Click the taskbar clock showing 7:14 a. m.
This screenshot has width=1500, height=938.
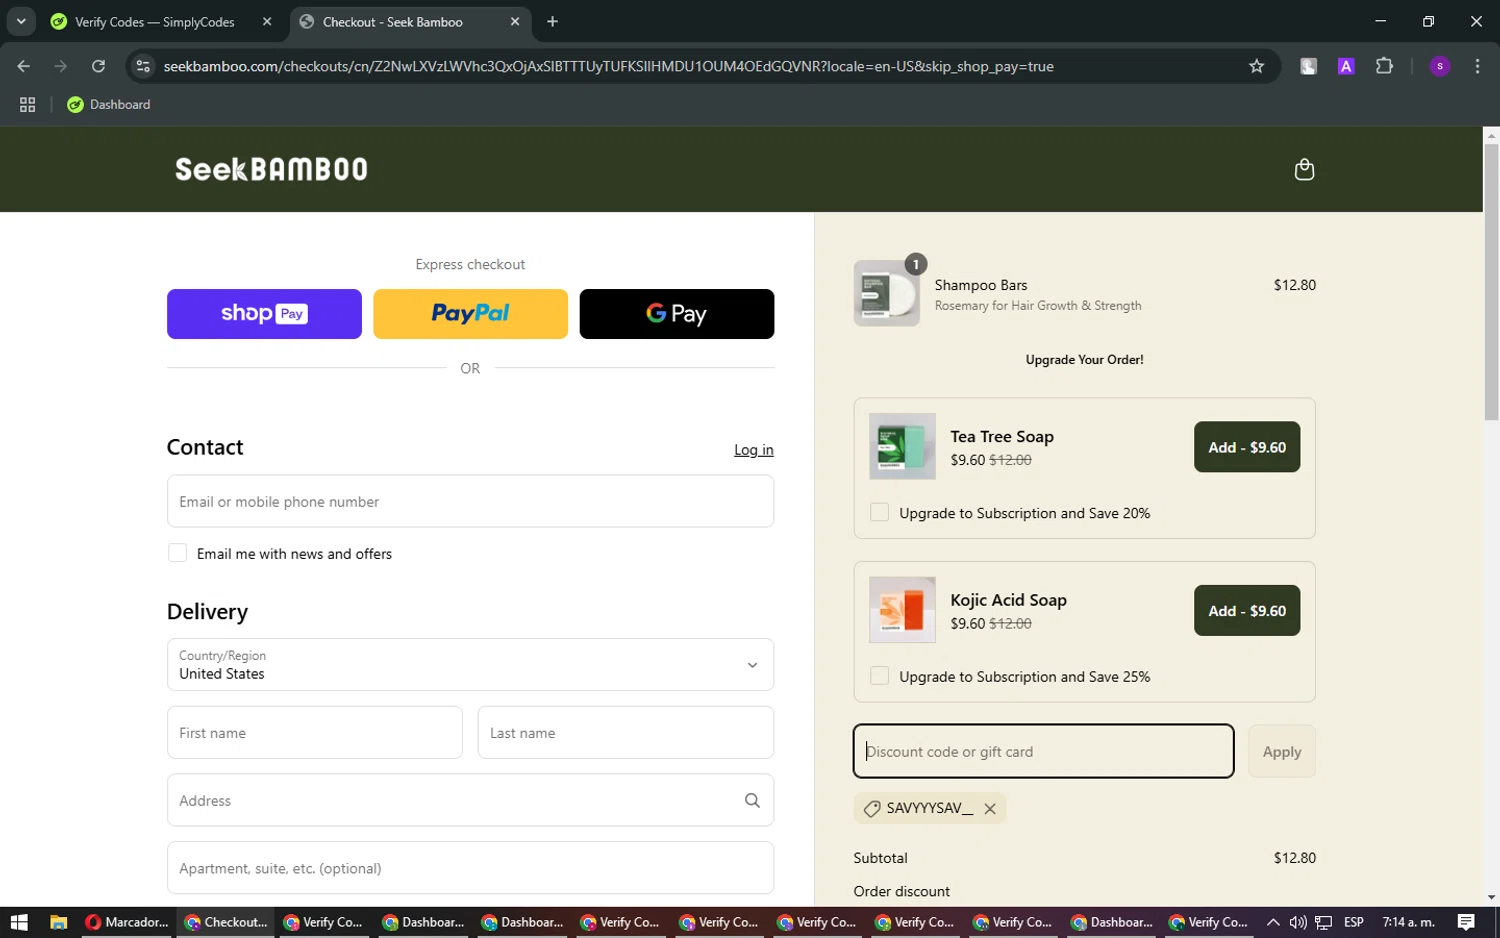[x=1408, y=922]
